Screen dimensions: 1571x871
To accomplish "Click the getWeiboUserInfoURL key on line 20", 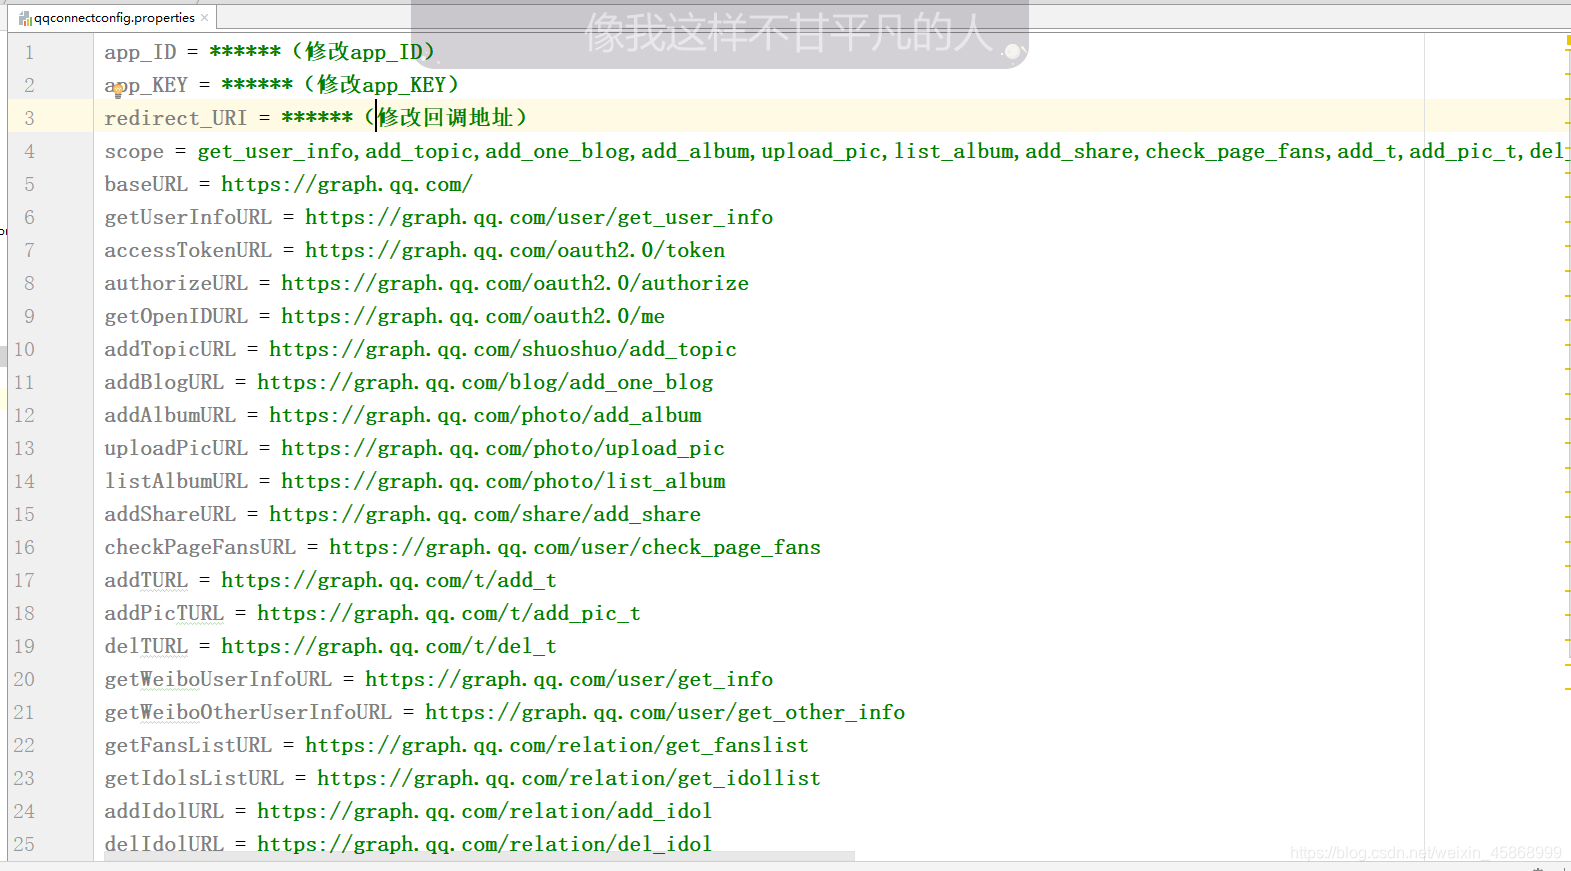I will (218, 679).
